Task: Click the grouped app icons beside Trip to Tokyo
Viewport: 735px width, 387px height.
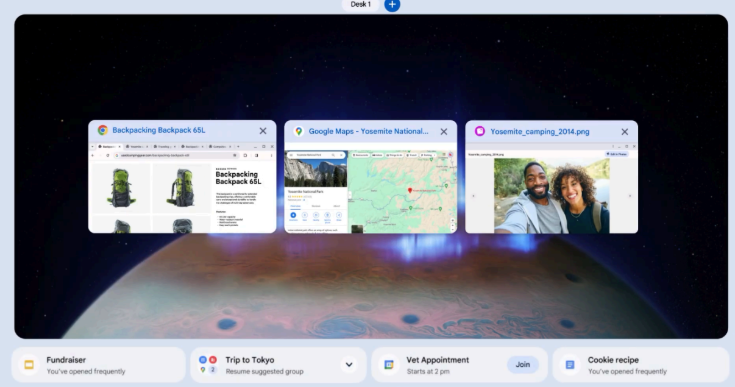Action: [x=208, y=365]
